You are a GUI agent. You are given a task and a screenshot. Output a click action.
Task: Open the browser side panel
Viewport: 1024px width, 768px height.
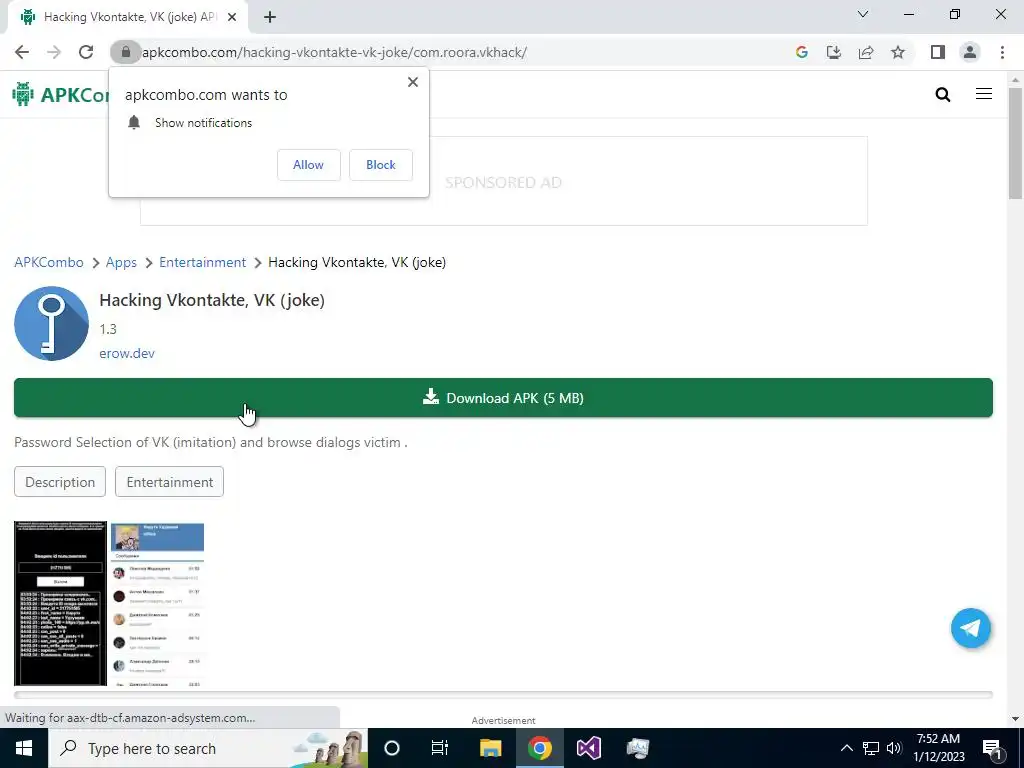coord(938,52)
